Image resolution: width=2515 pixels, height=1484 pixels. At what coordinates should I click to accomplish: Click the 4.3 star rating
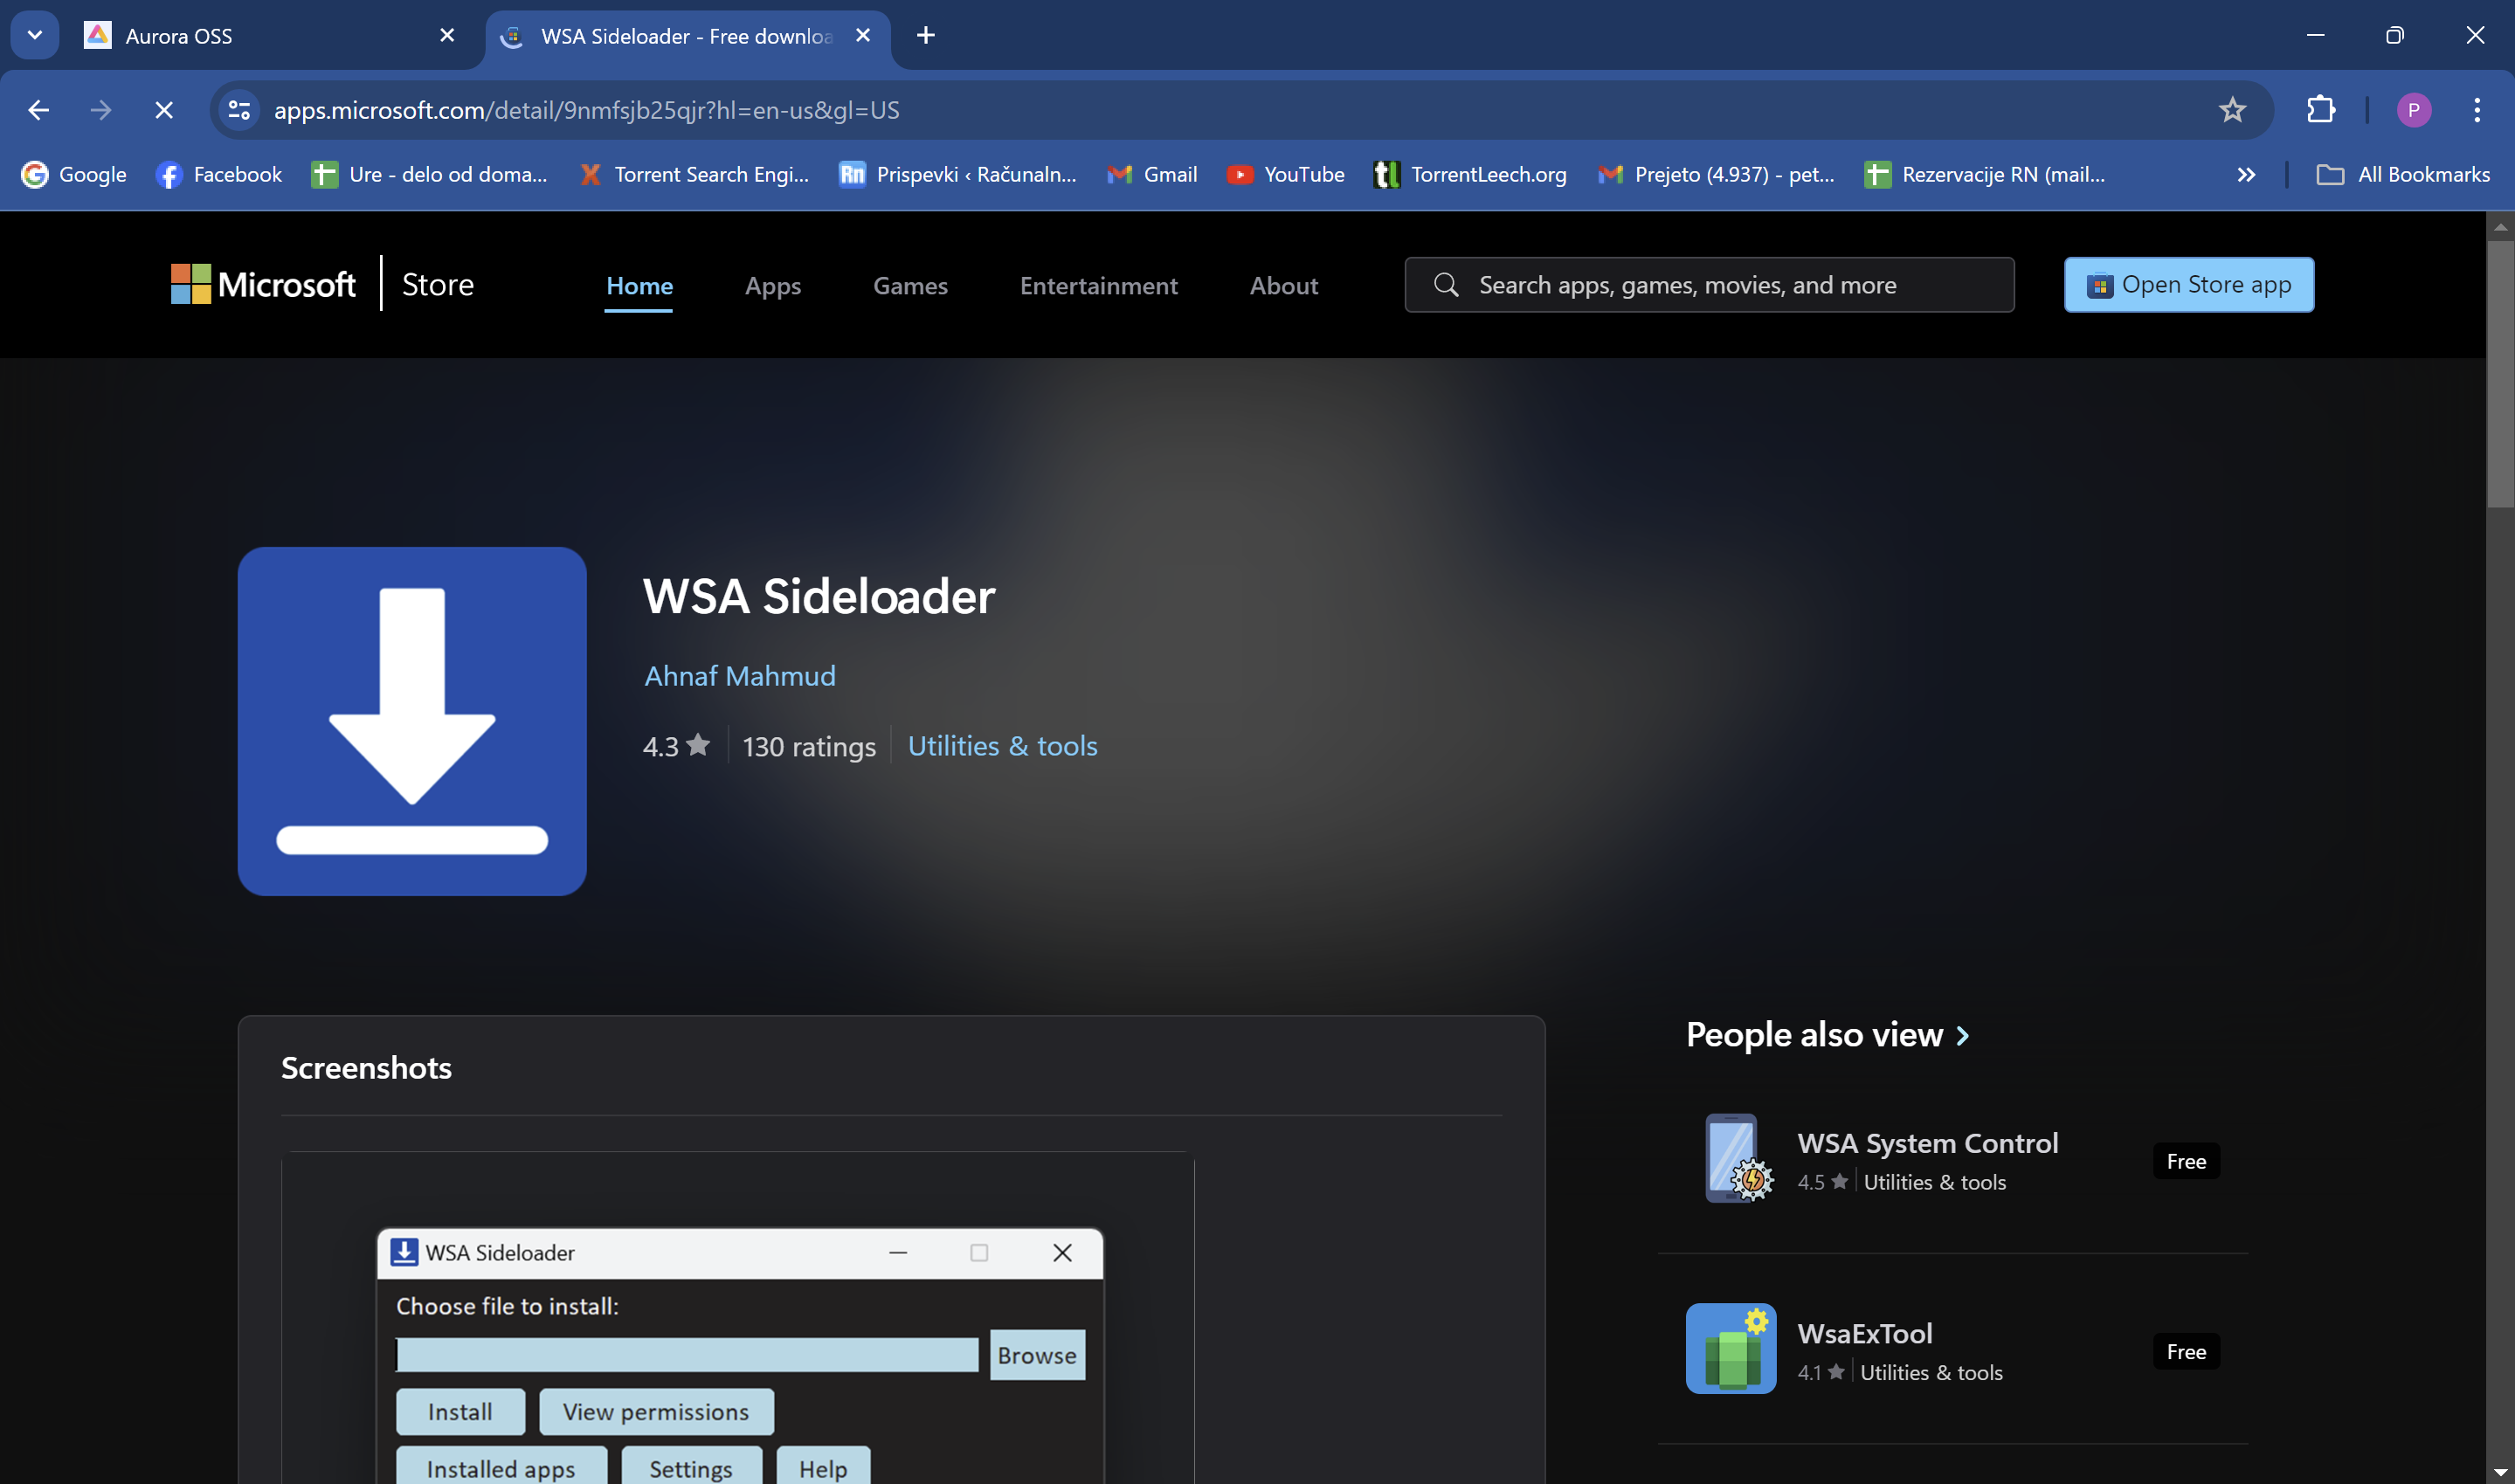(676, 746)
